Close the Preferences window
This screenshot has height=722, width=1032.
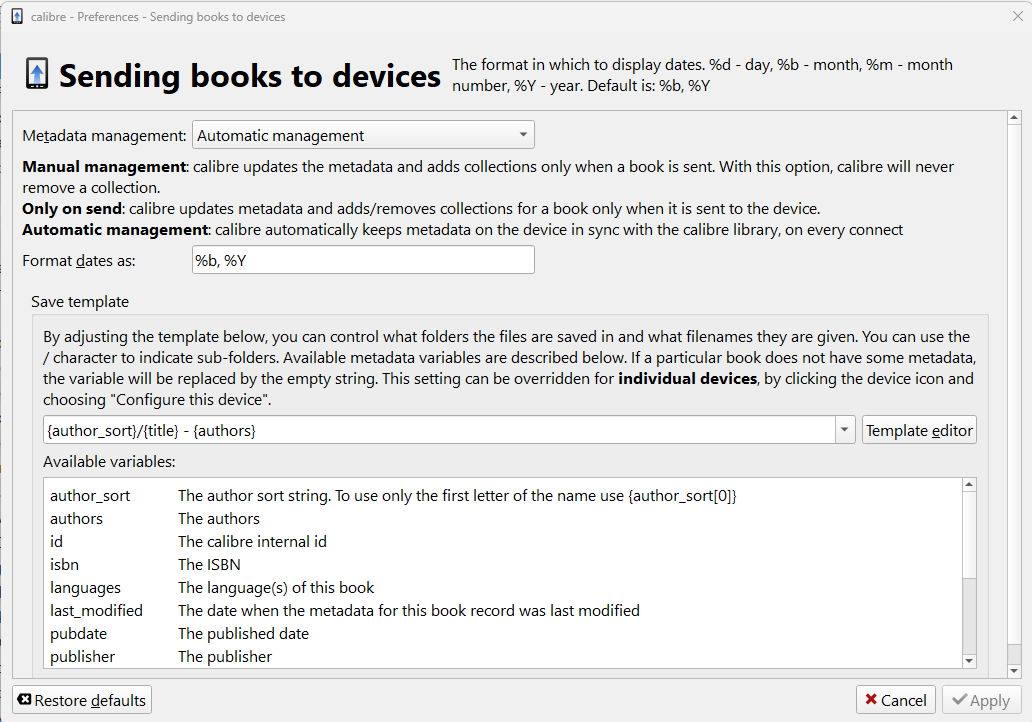click(1018, 16)
